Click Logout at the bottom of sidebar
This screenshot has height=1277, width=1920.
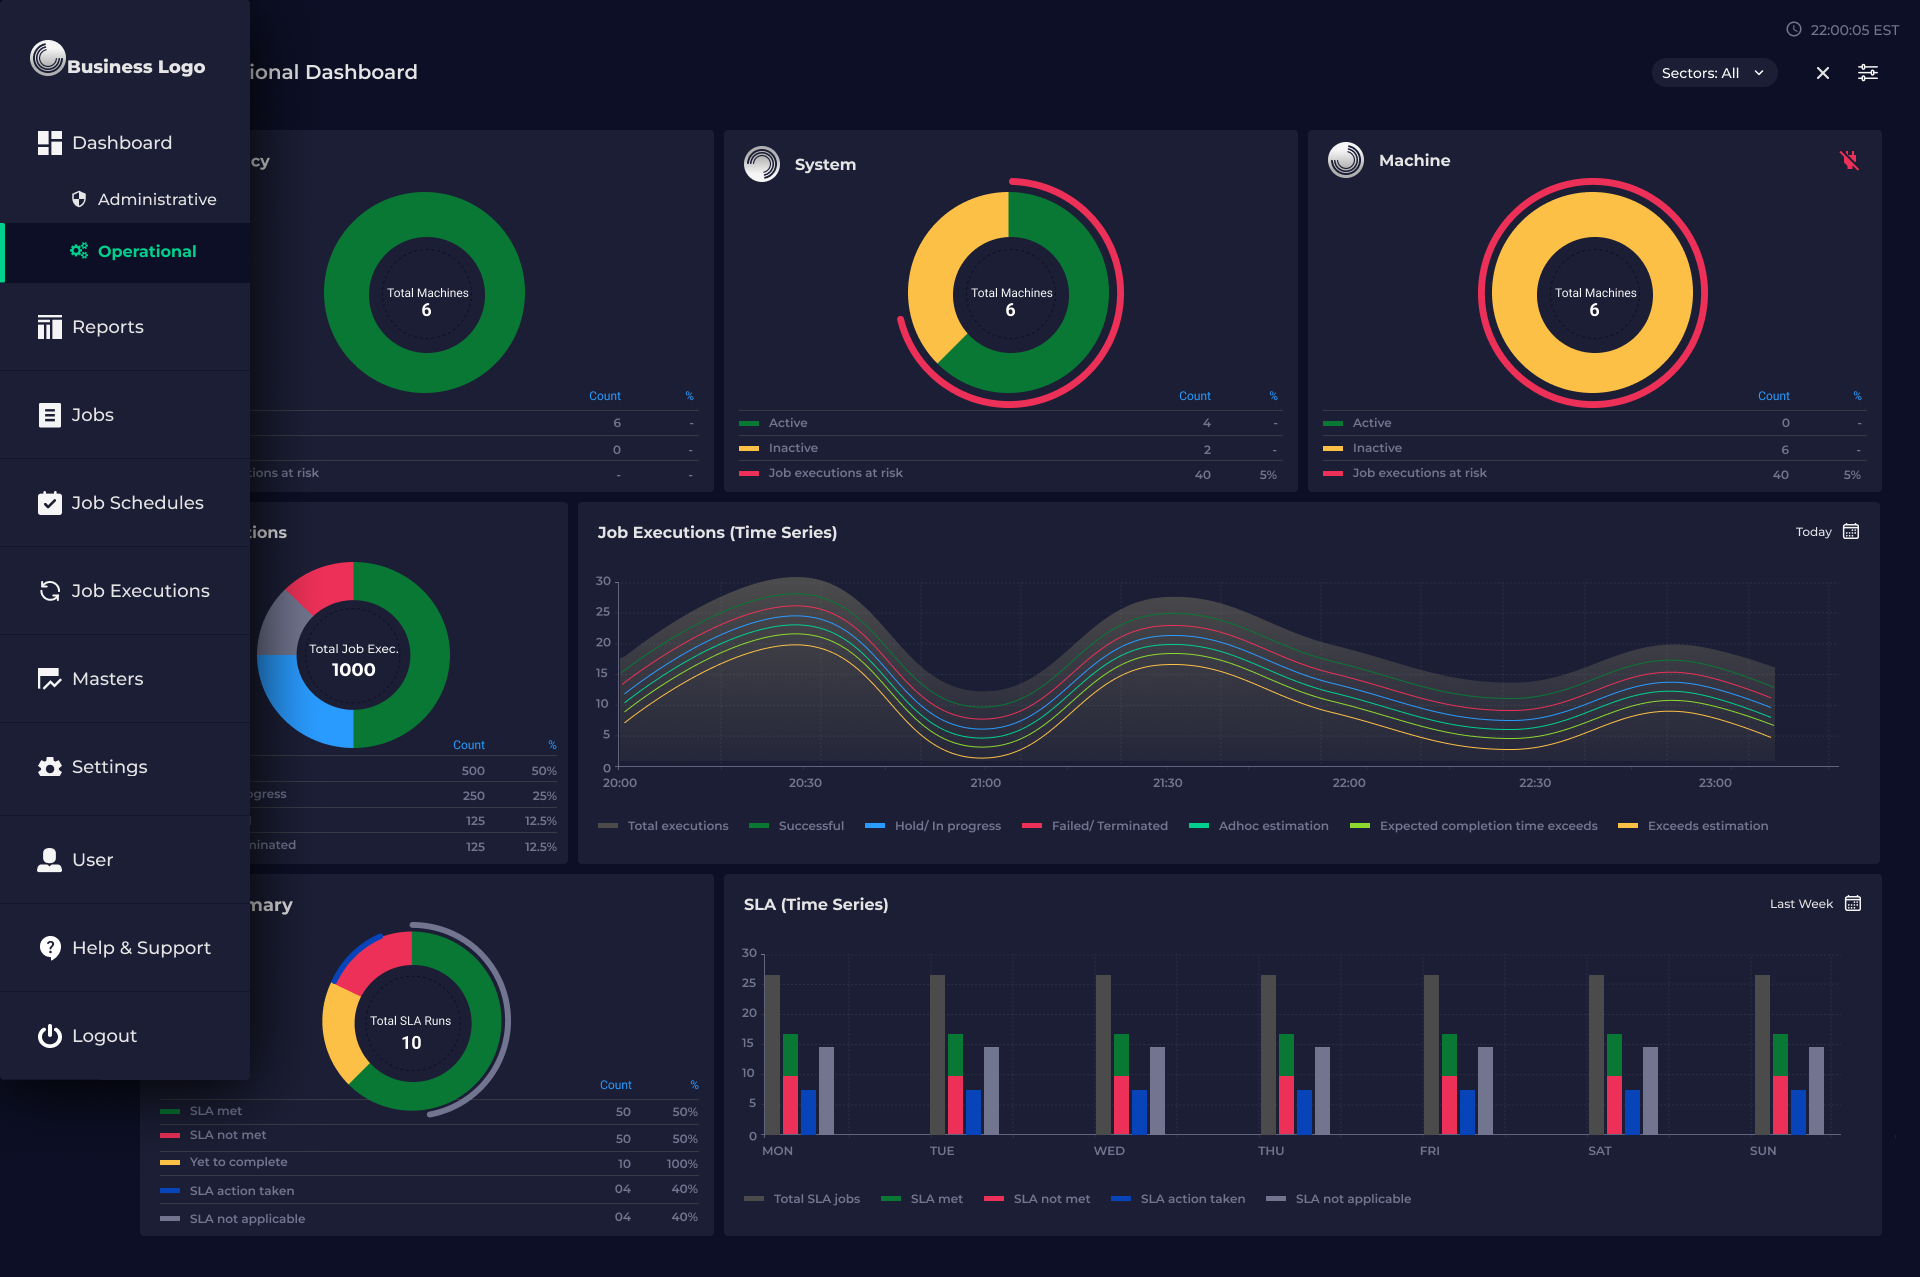104,1035
